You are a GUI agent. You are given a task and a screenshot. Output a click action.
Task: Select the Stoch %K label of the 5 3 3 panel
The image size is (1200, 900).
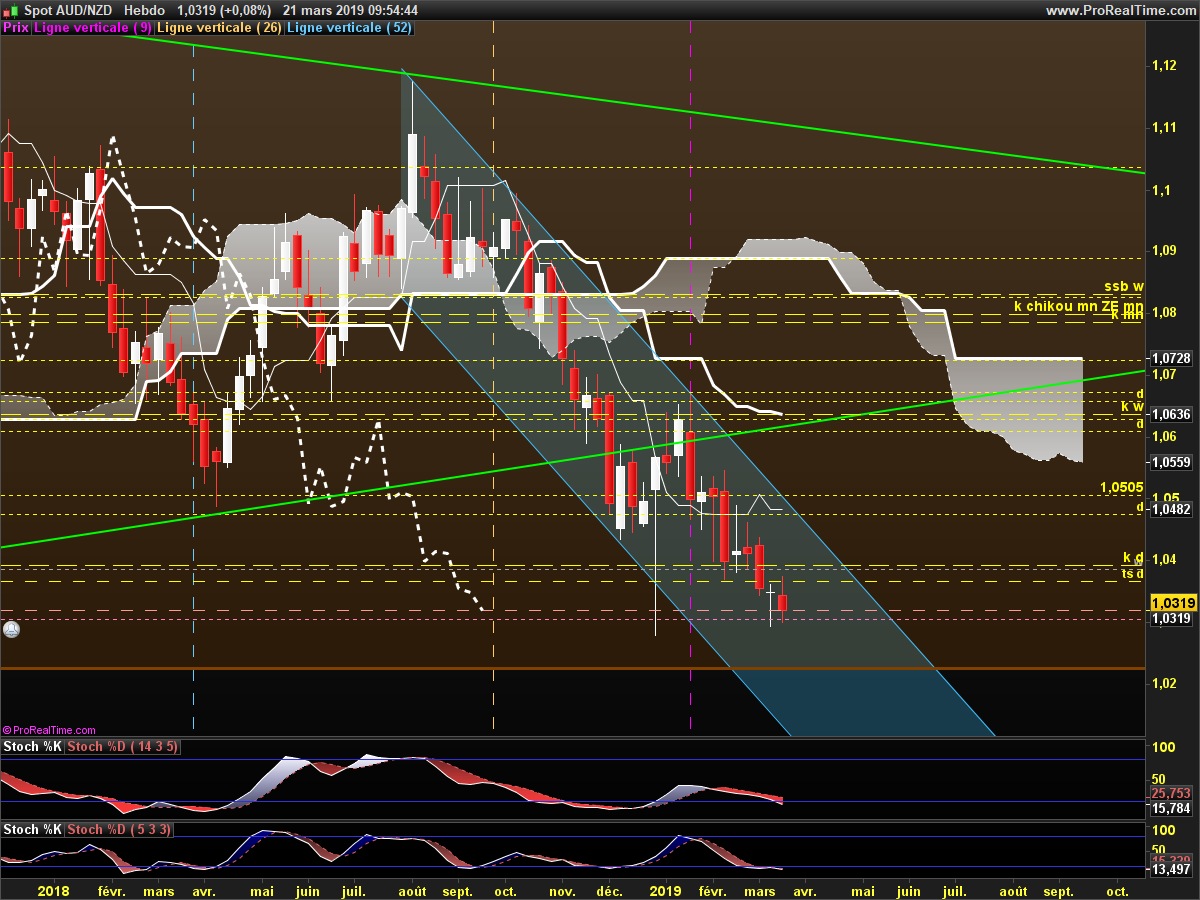(32, 830)
